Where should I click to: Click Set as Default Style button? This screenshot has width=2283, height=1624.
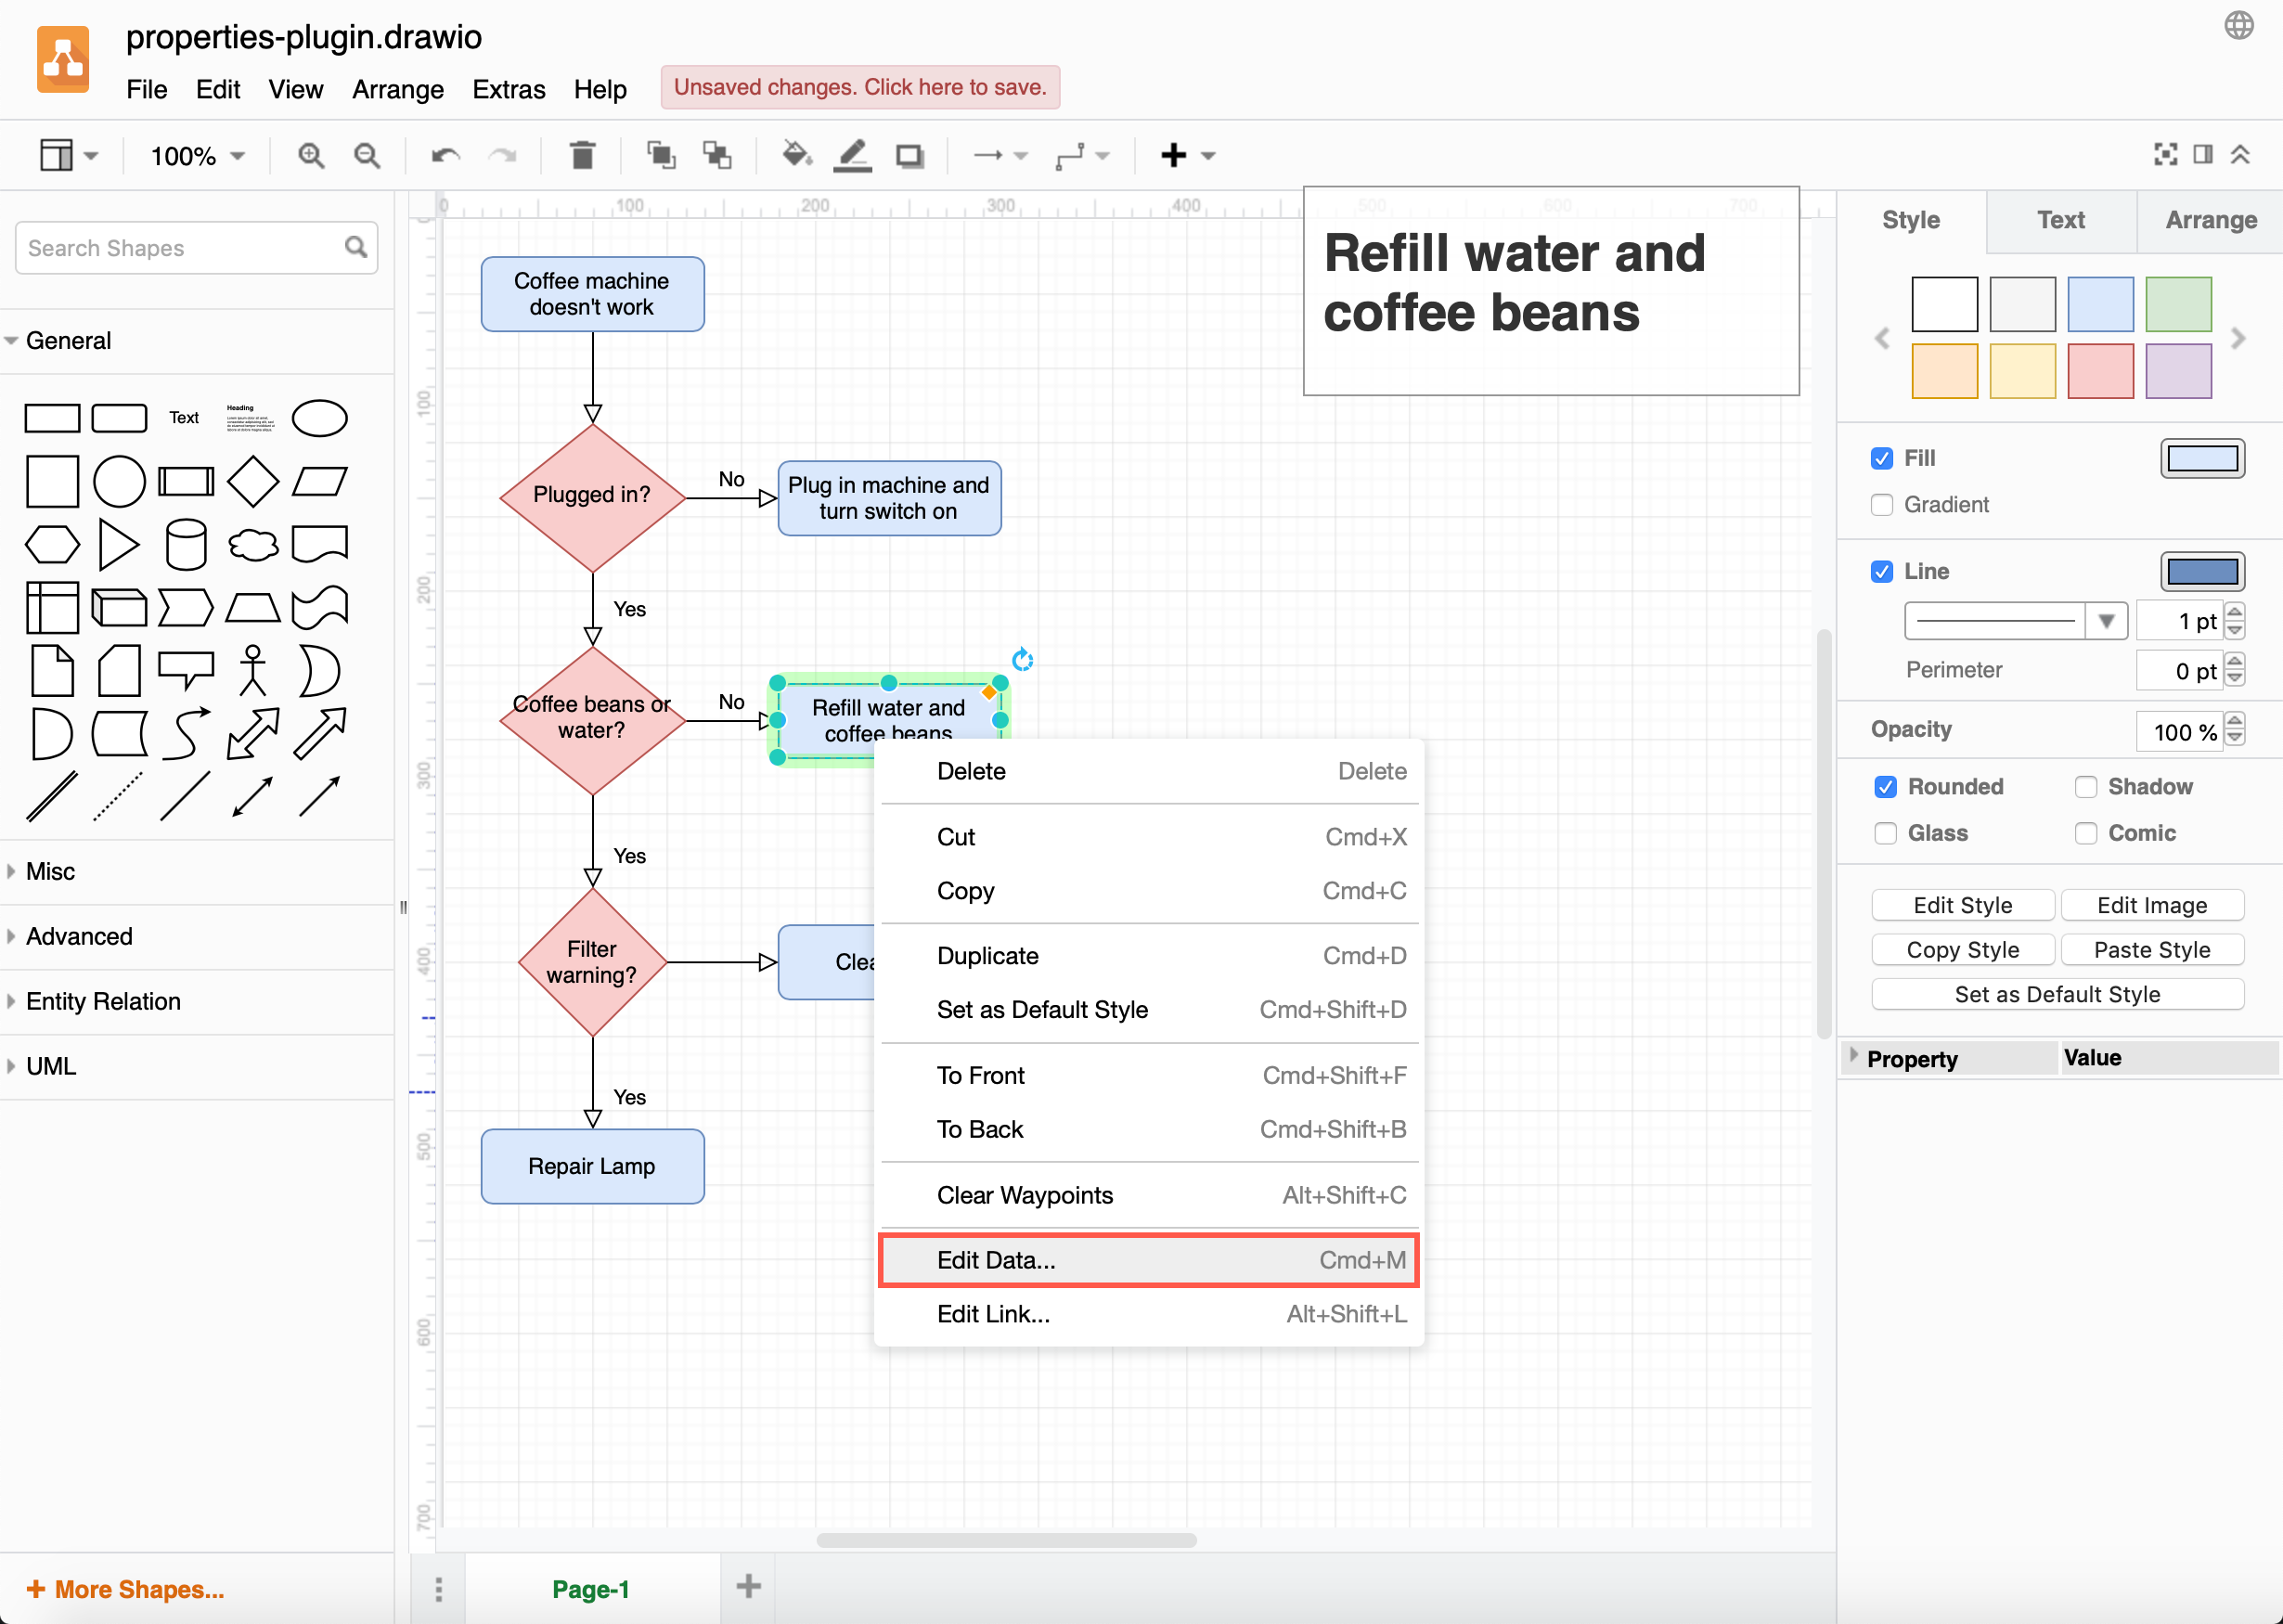click(x=2056, y=994)
